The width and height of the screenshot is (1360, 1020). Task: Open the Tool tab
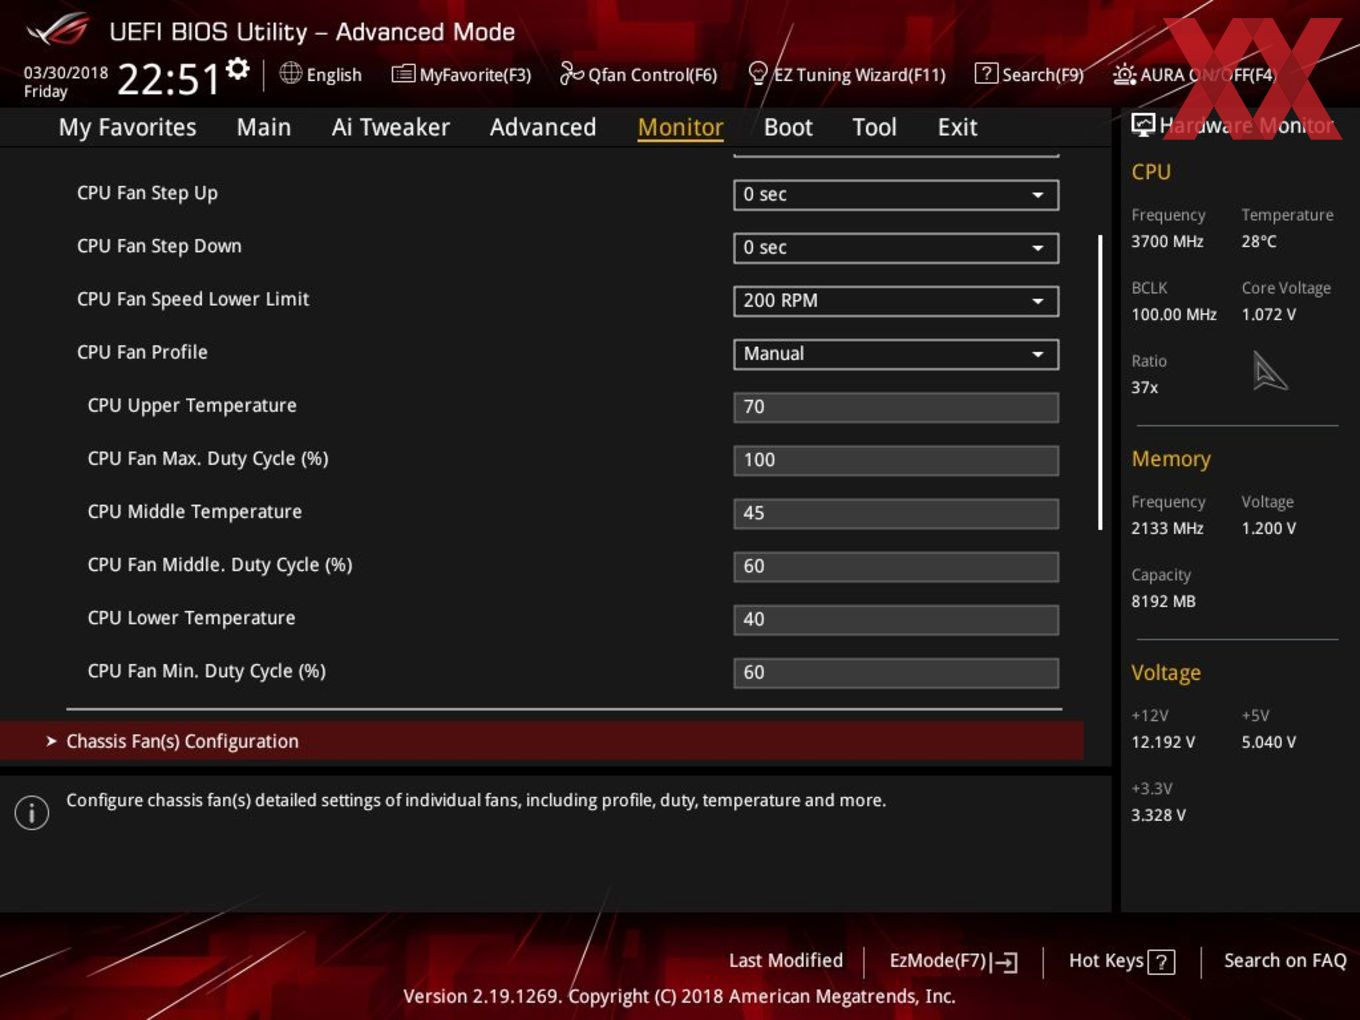pos(874,127)
